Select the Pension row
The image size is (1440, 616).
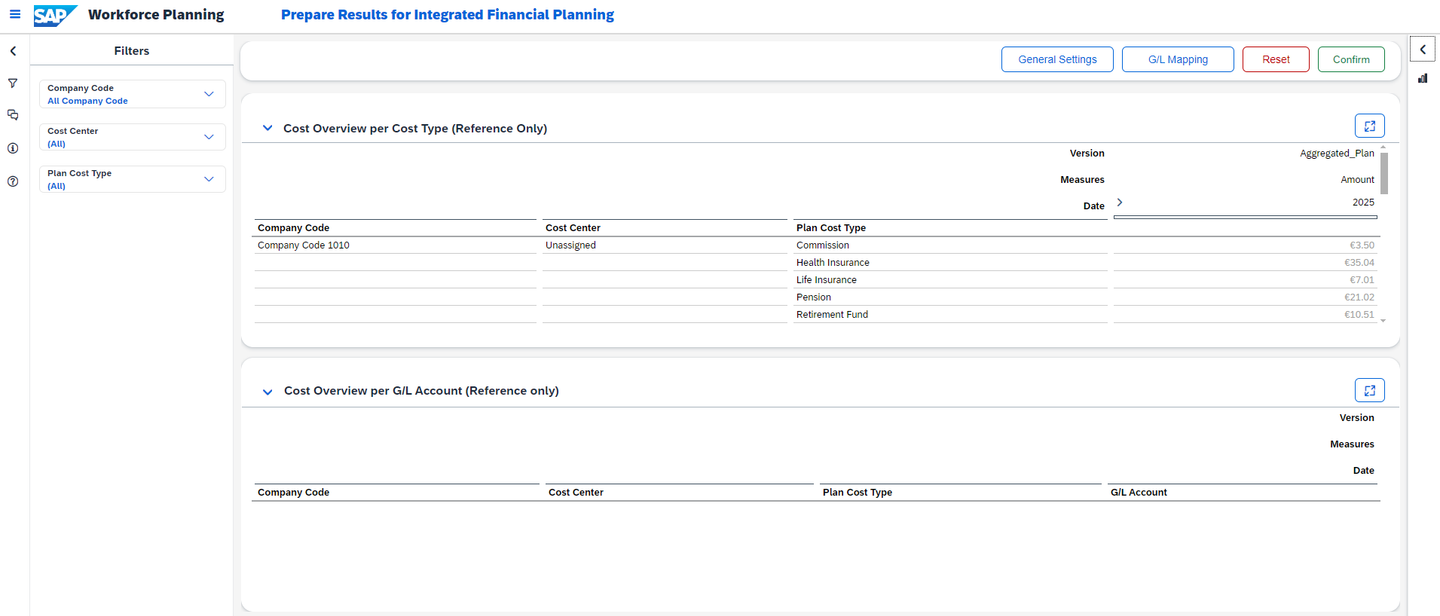coord(950,297)
